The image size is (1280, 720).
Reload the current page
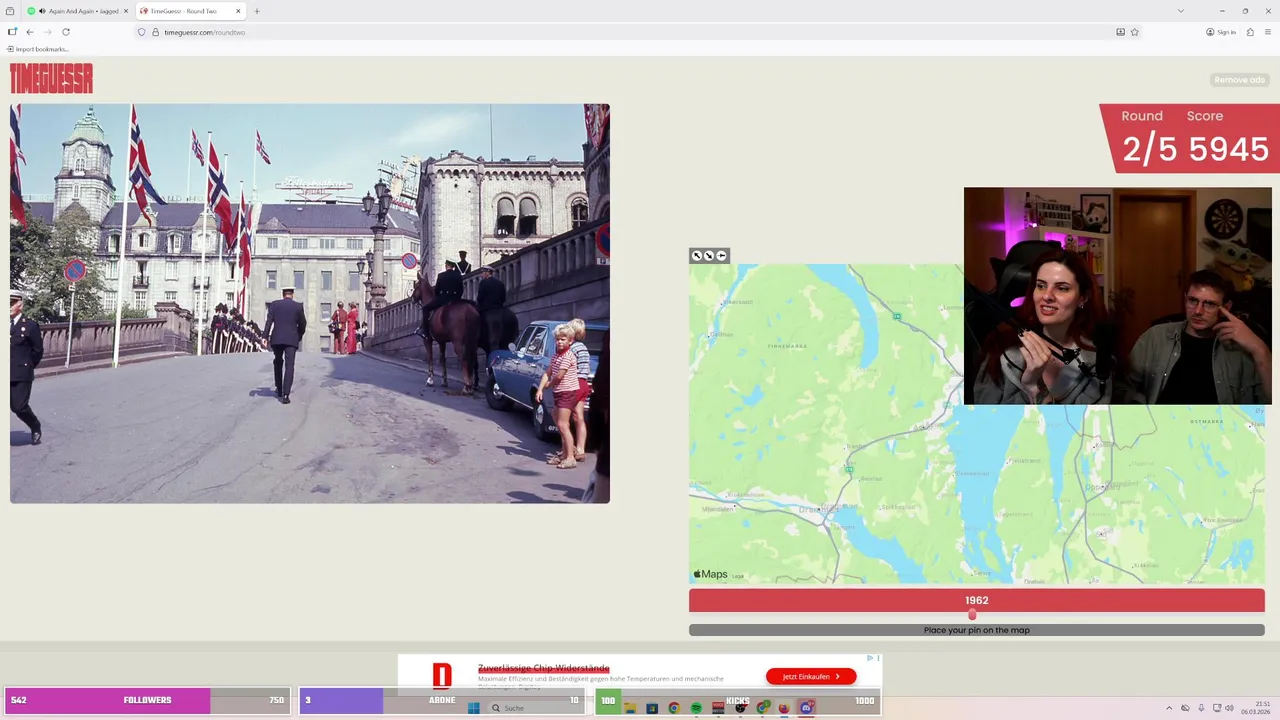pyautogui.click(x=66, y=32)
